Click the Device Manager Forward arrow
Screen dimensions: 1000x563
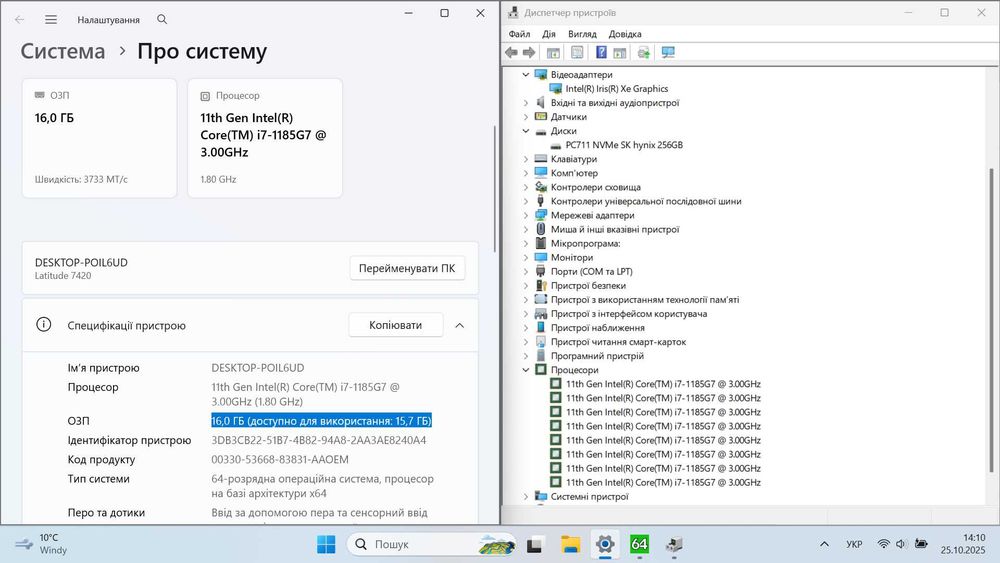tap(529, 52)
